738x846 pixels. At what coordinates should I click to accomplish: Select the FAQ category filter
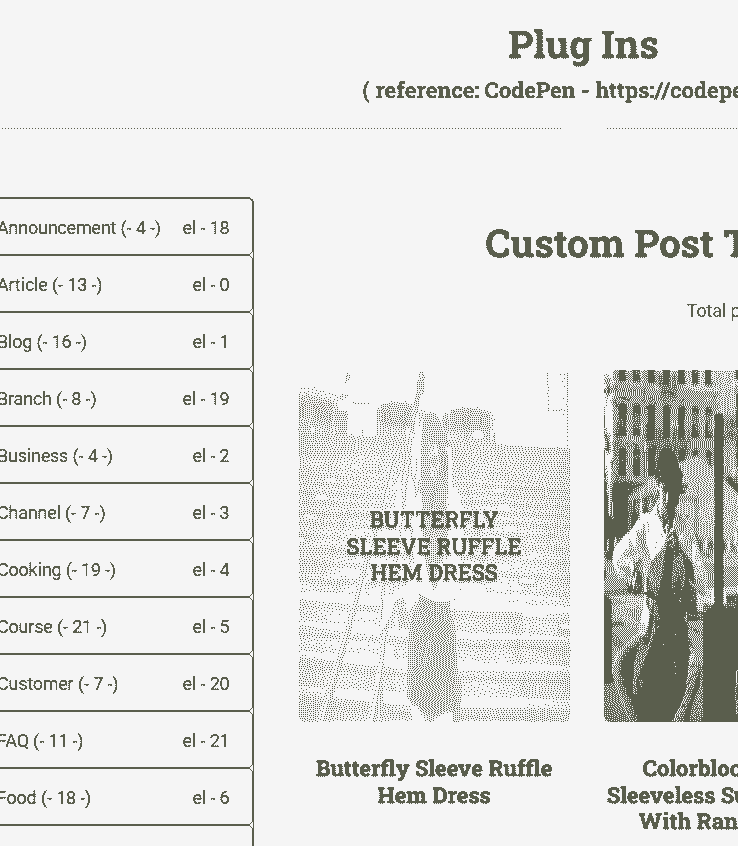(x=115, y=741)
